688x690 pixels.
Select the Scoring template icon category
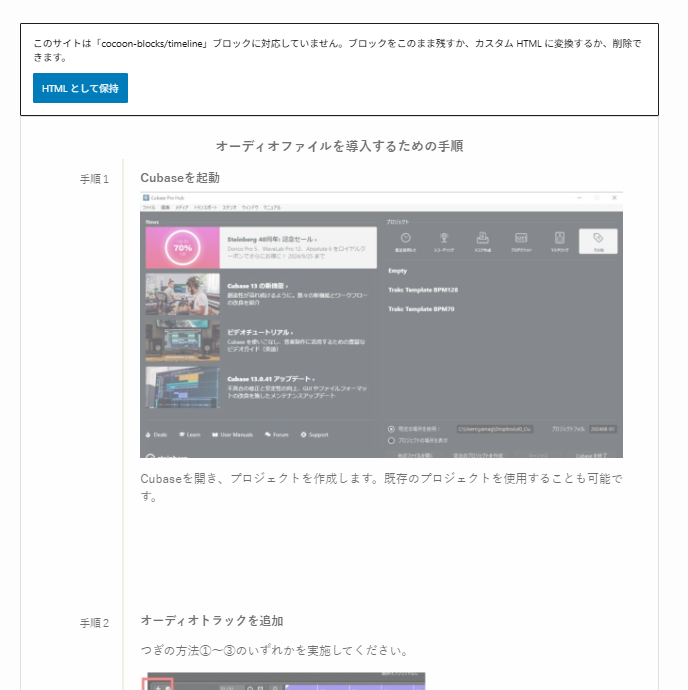coord(482,241)
